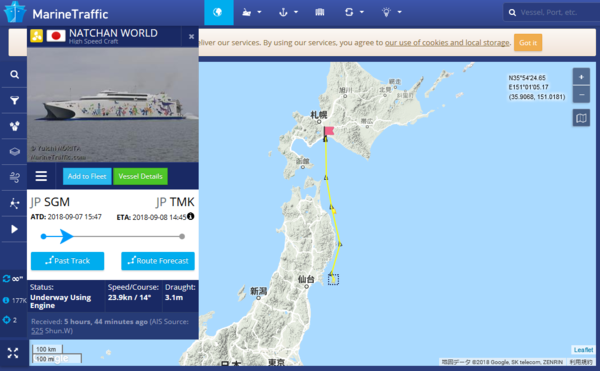Open the route/distance sidebar tool
600x371 pixels.
(14, 203)
